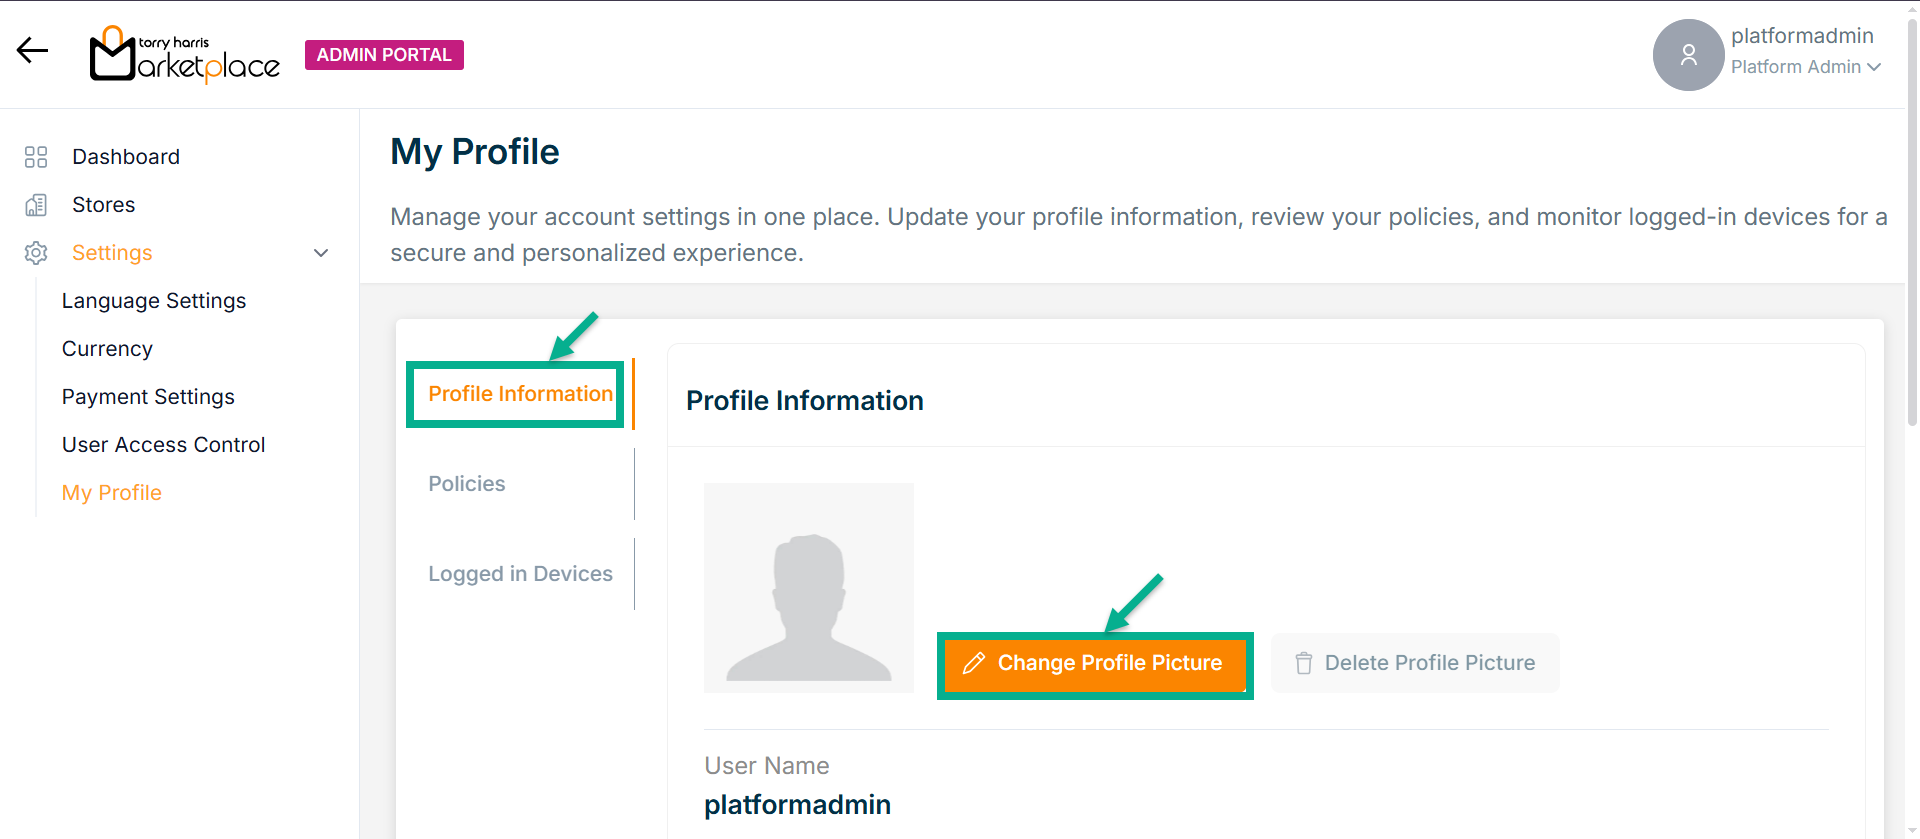The width and height of the screenshot is (1920, 839).
Task: Open the Policies tab
Action: click(x=467, y=484)
